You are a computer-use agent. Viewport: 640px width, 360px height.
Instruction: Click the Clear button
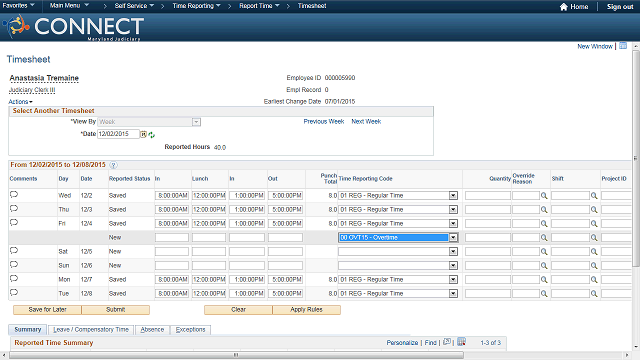[238, 310]
